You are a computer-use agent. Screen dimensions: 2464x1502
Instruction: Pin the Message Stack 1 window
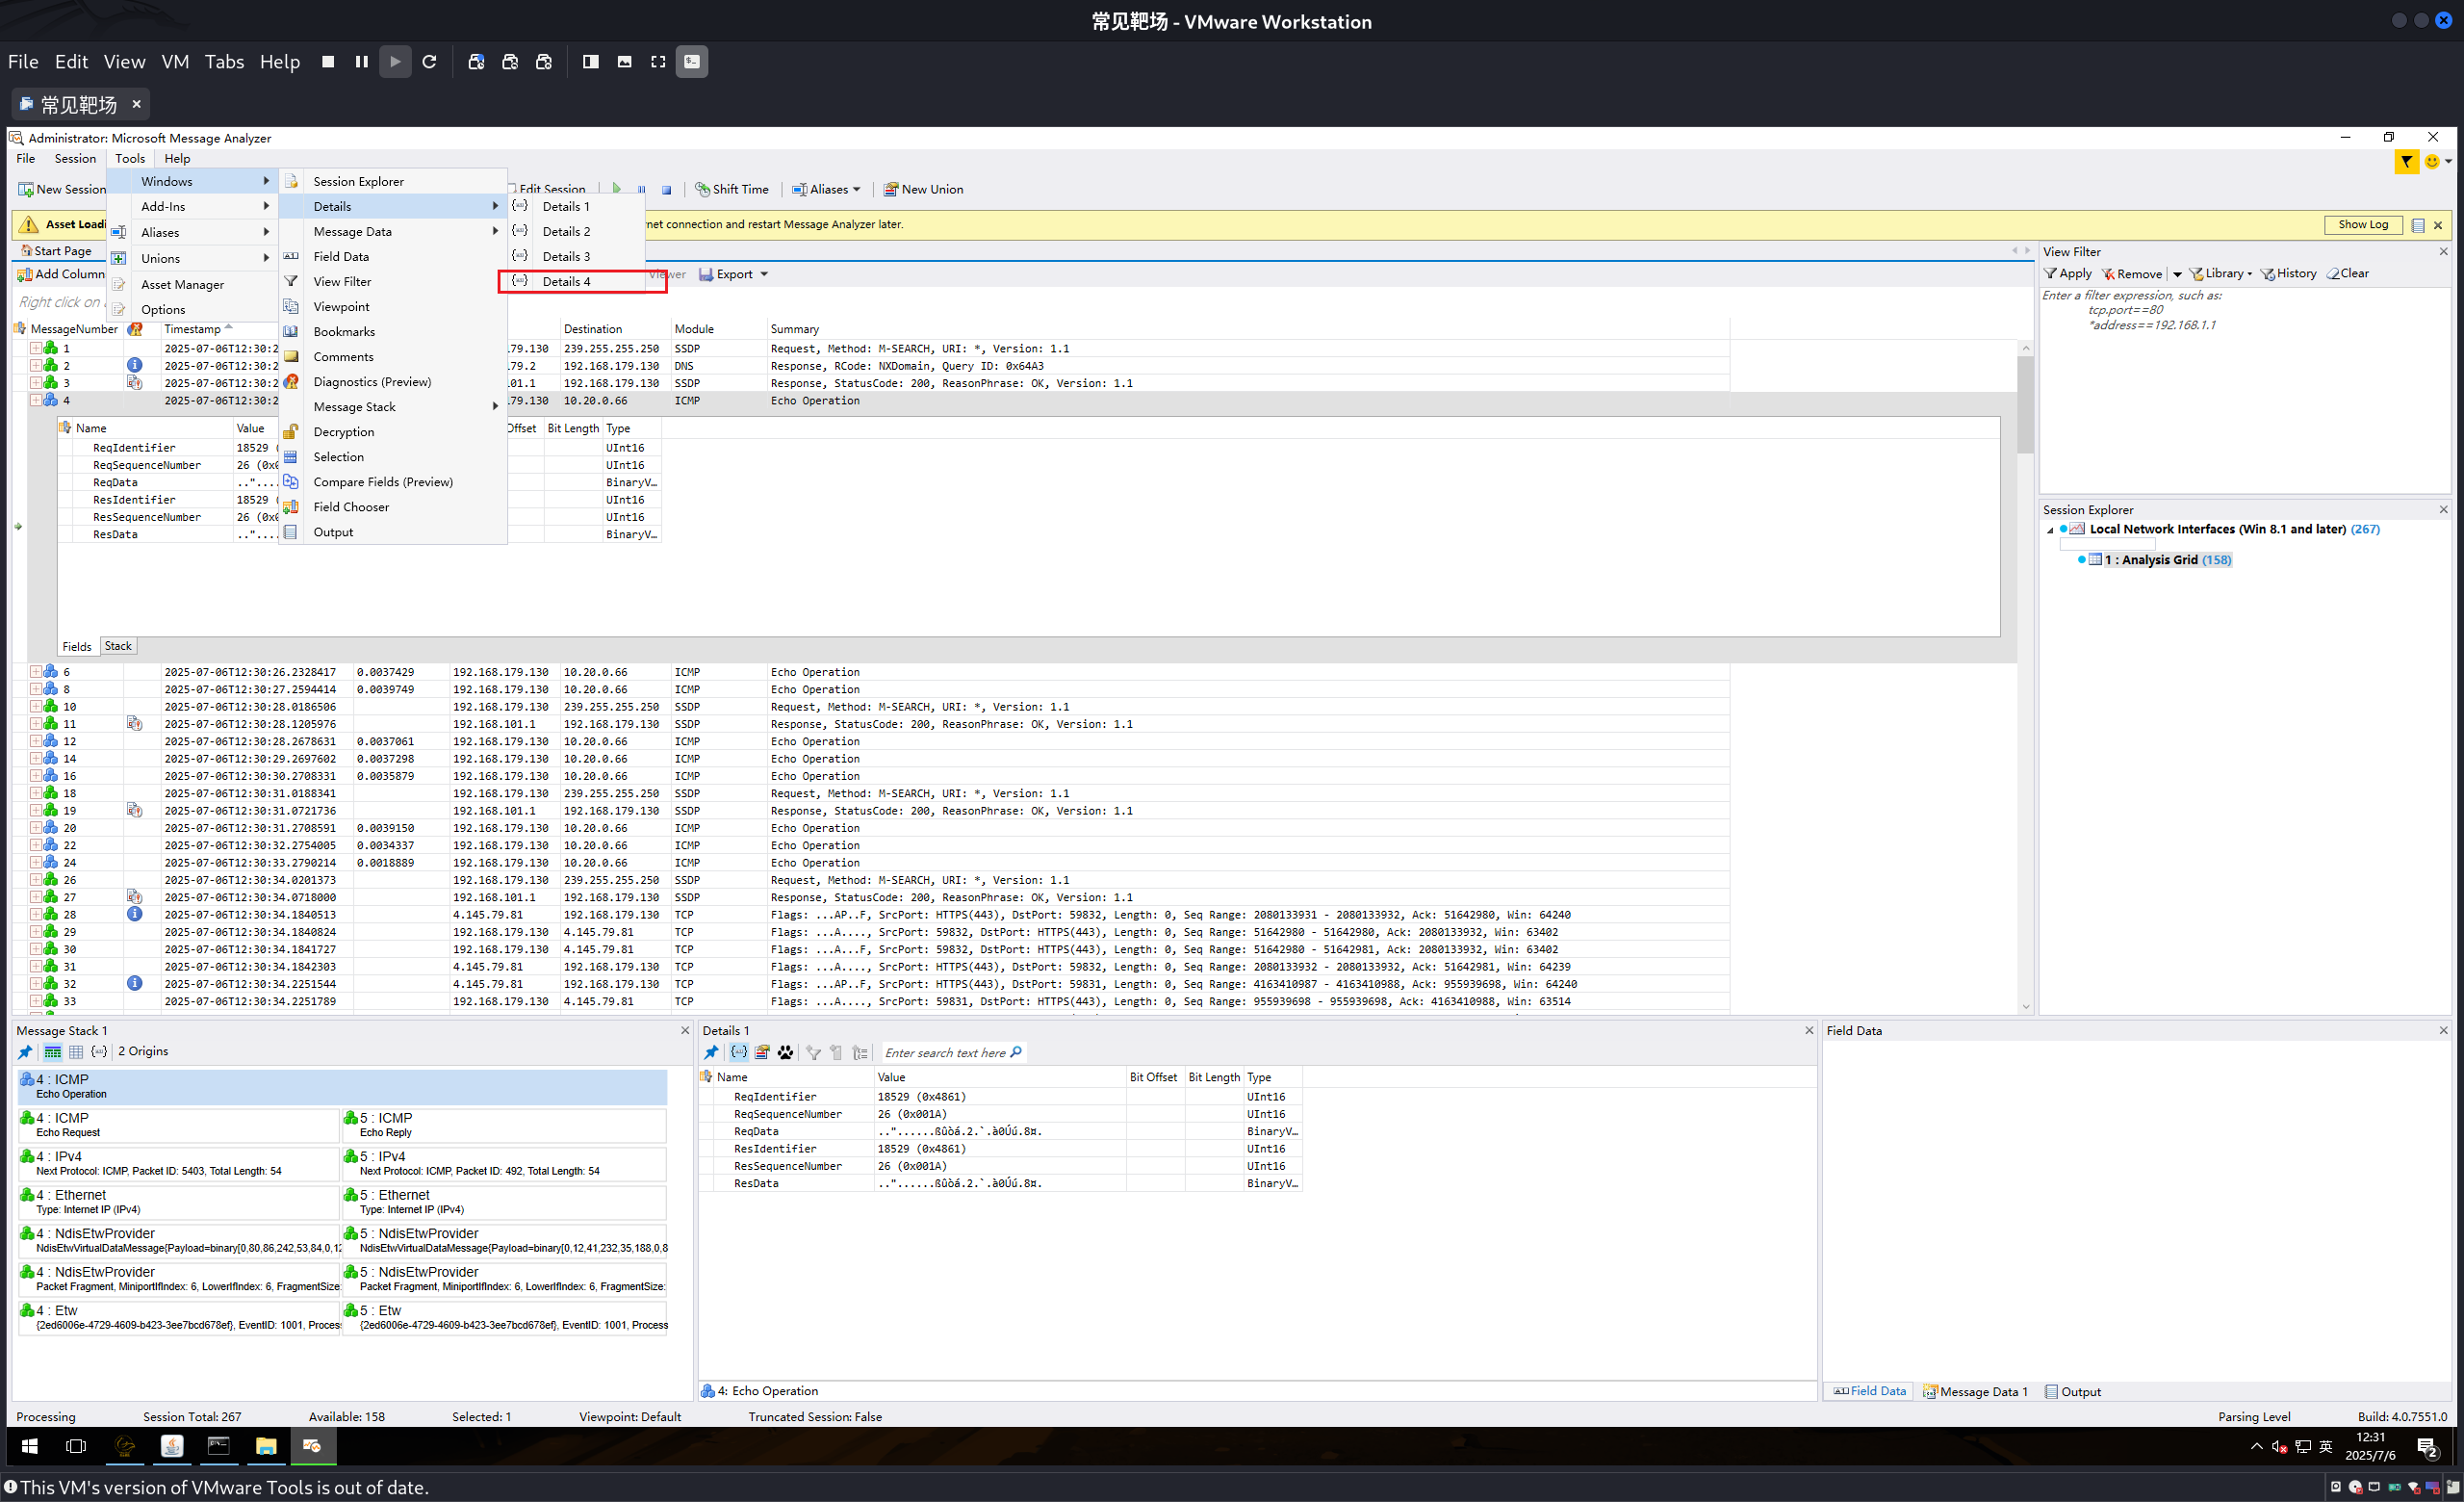[x=25, y=1052]
